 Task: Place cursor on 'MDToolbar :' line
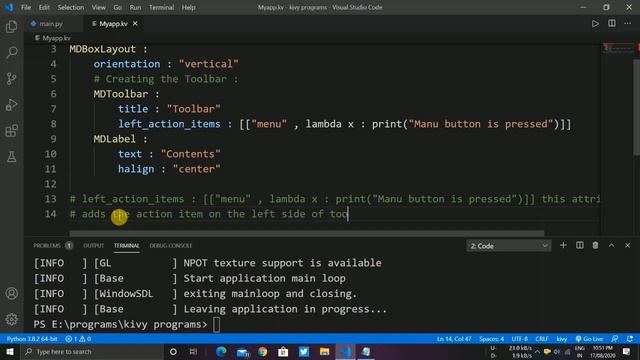pos(126,94)
